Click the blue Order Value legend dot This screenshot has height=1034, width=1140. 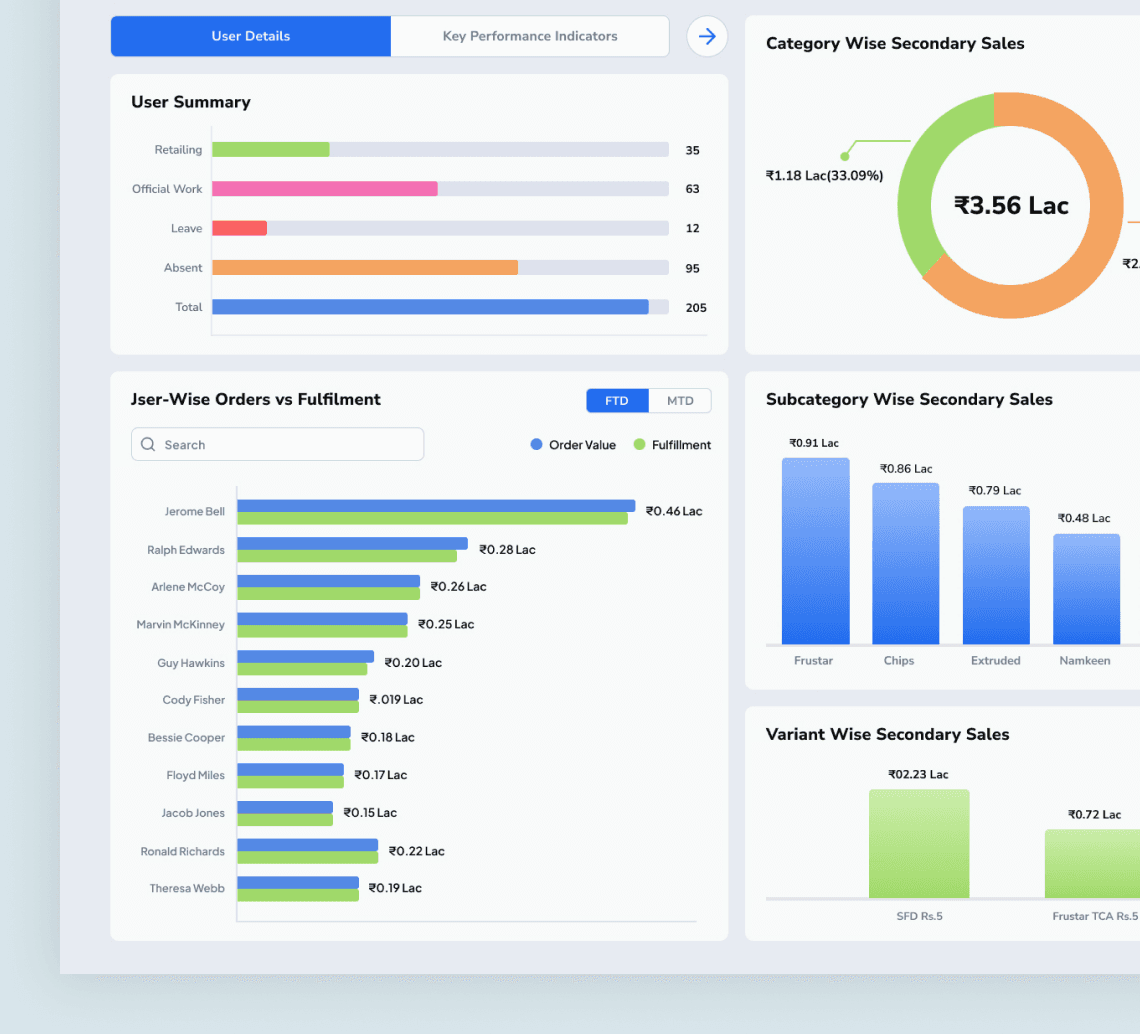537,444
